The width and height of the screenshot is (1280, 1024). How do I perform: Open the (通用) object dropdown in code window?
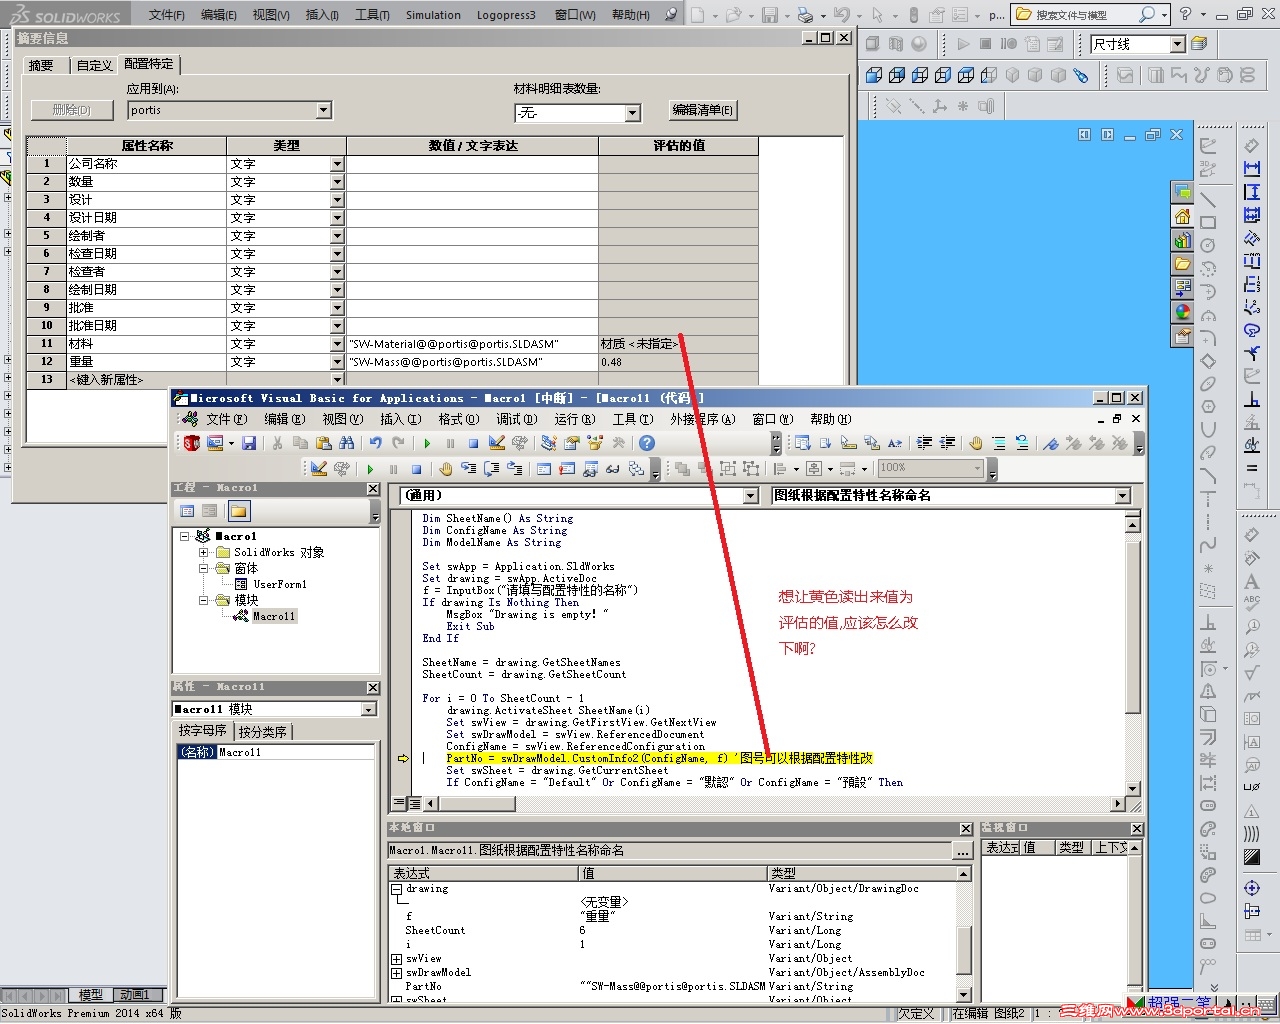(x=750, y=496)
